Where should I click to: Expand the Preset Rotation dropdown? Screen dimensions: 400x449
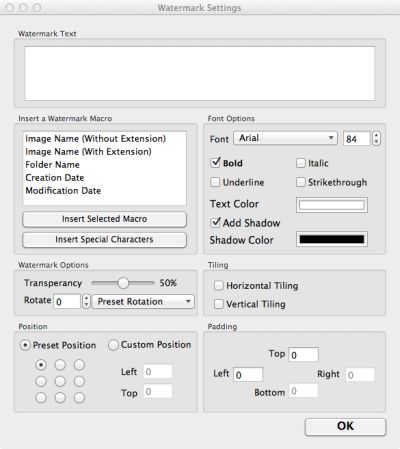tap(143, 301)
